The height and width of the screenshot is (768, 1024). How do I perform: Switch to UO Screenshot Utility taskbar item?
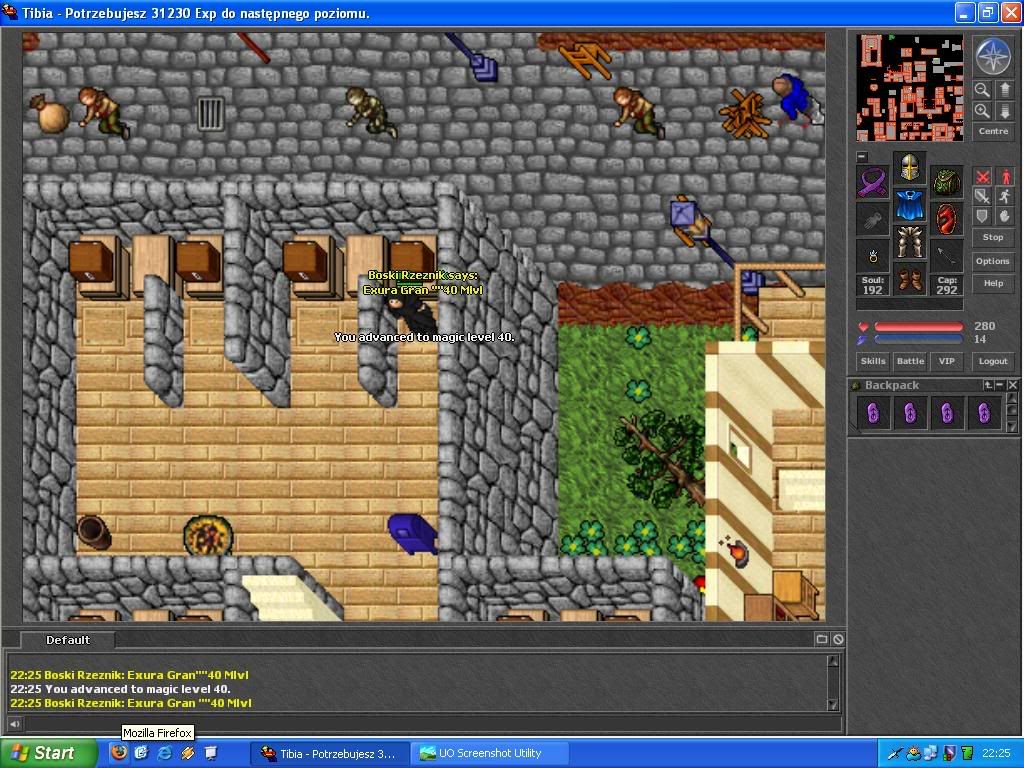(490, 753)
